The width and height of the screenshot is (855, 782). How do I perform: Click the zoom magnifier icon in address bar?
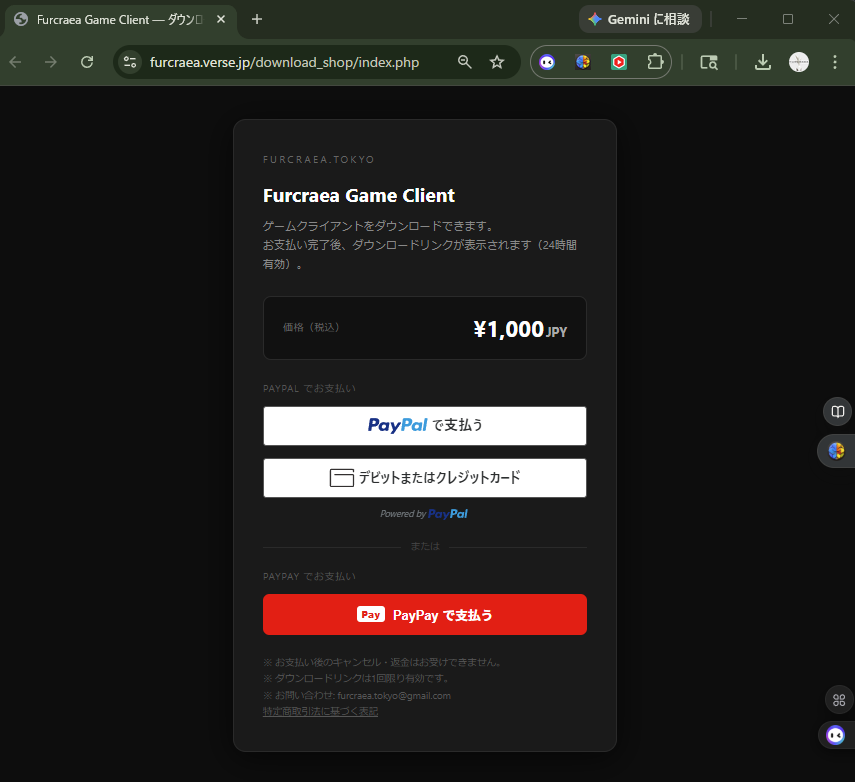click(x=465, y=62)
